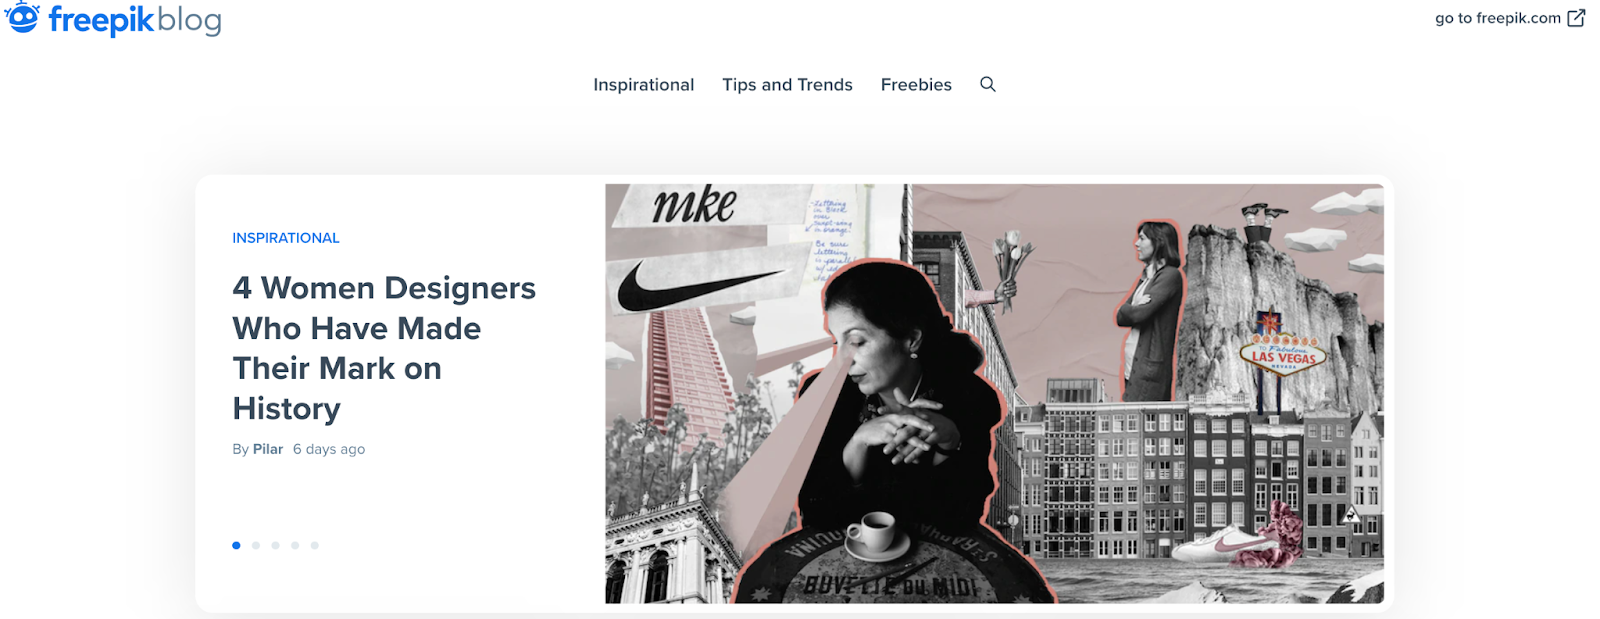This screenshot has width=1600, height=619.
Task: Open the search magnifier icon
Action: [x=988, y=84]
